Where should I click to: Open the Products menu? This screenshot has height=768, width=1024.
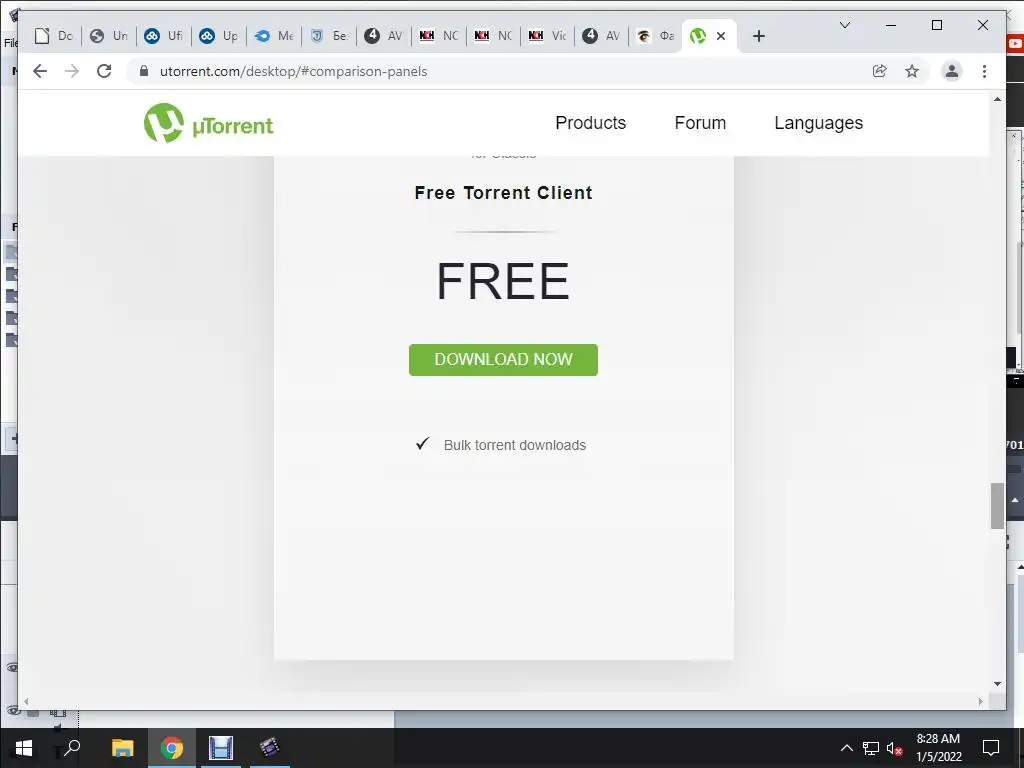pyautogui.click(x=590, y=123)
